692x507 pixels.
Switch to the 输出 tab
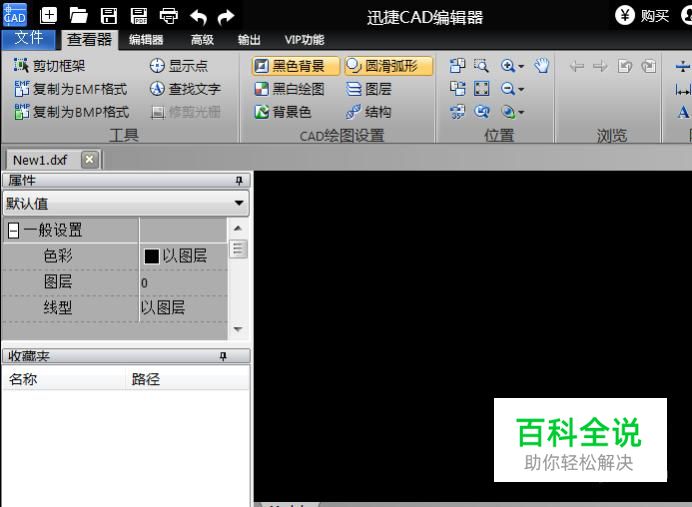pyautogui.click(x=249, y=40)
